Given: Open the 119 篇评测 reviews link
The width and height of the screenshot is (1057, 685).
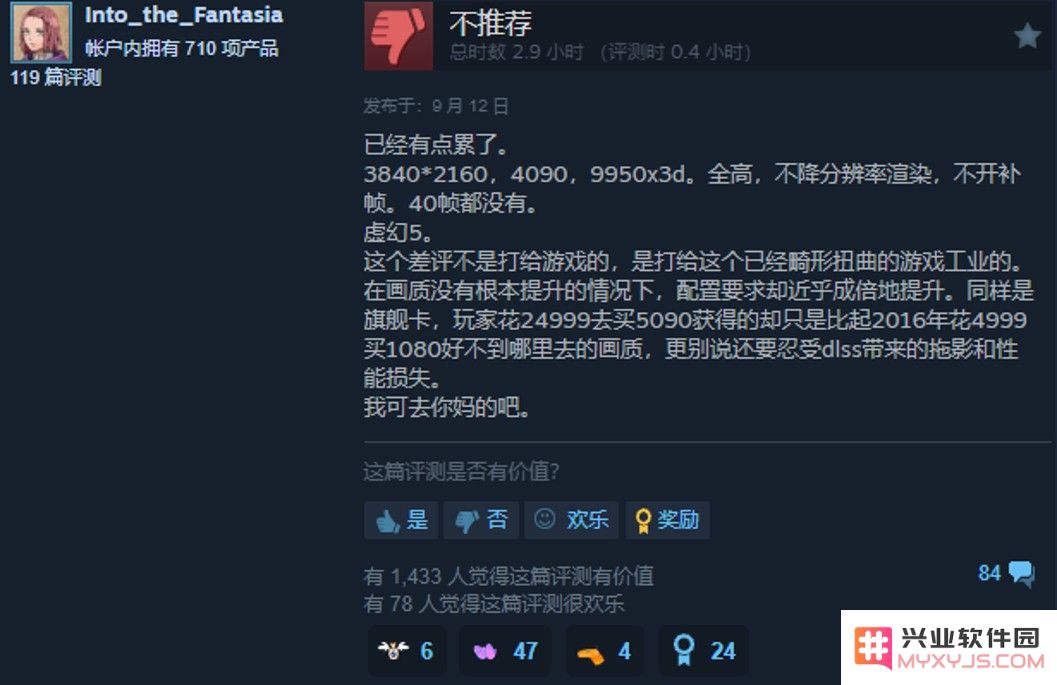Looking at the screenshot, I should click(x=56, y=78).
